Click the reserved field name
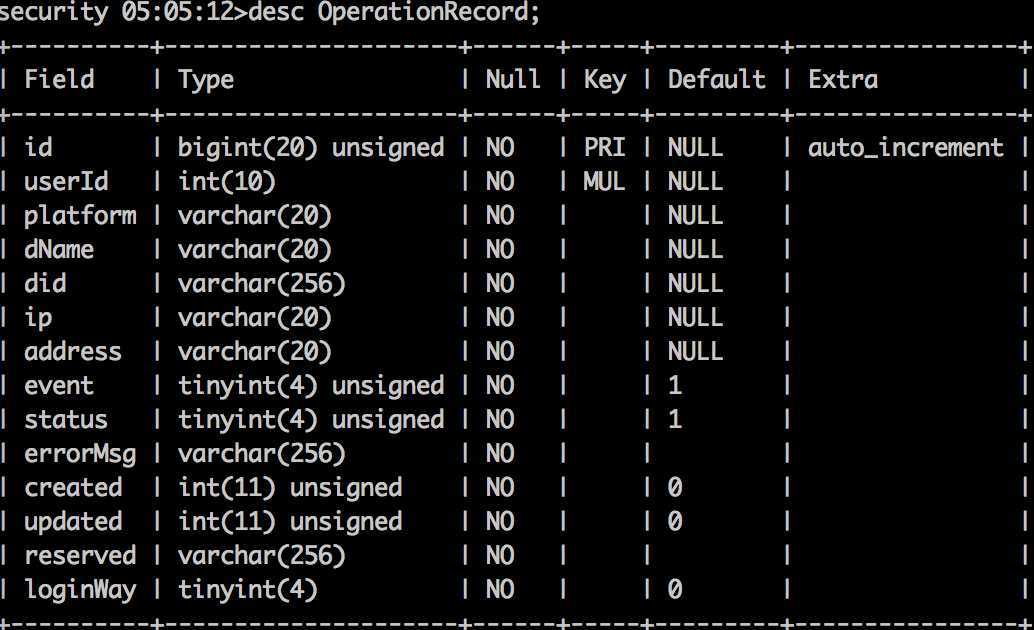 [x=80, y=555]
